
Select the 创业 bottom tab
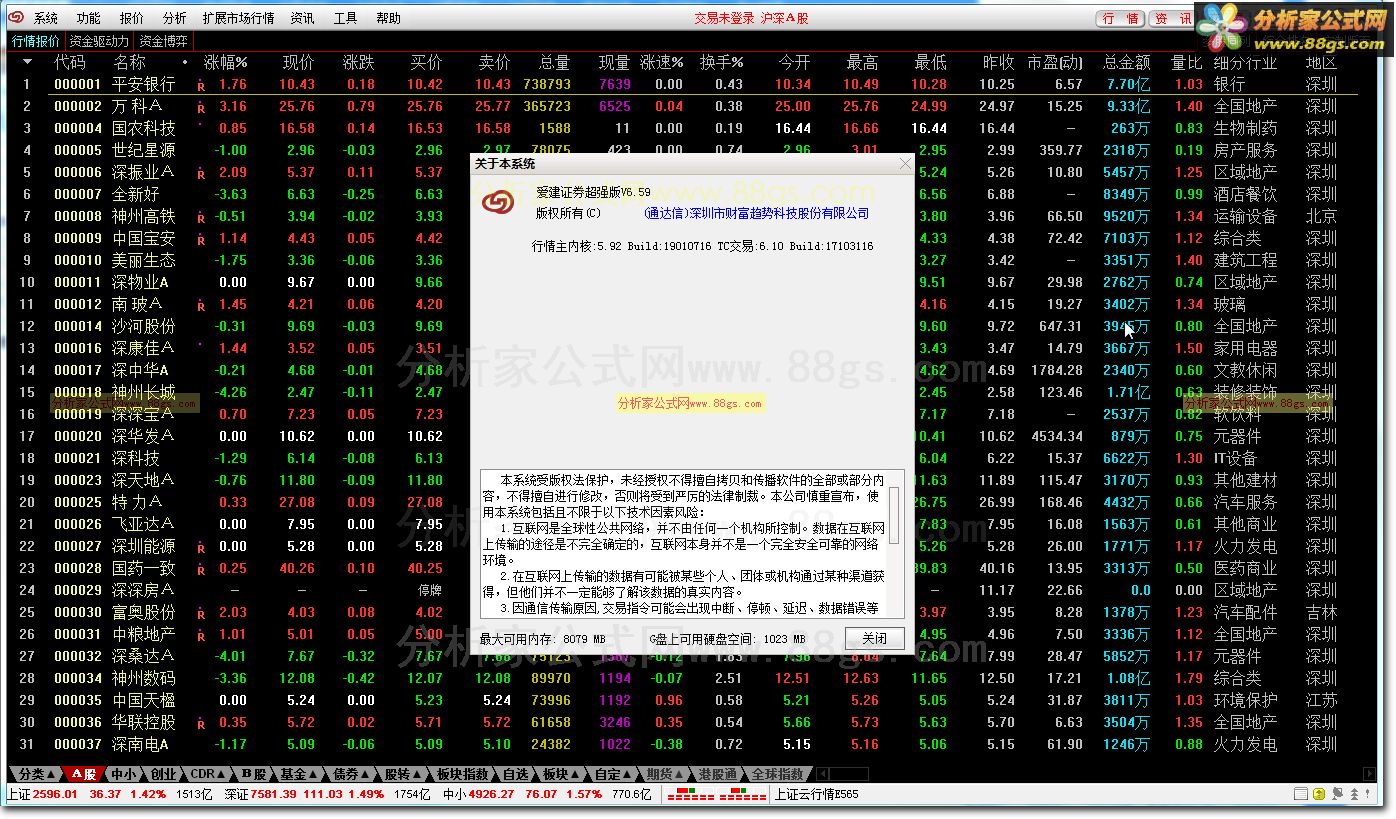[163, 774]
